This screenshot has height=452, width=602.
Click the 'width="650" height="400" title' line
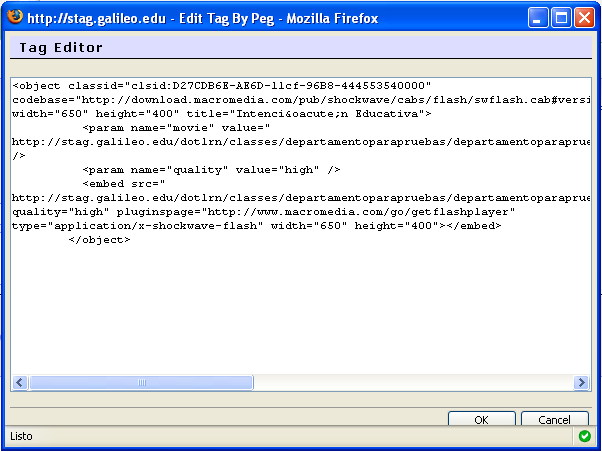pos(222,114)
